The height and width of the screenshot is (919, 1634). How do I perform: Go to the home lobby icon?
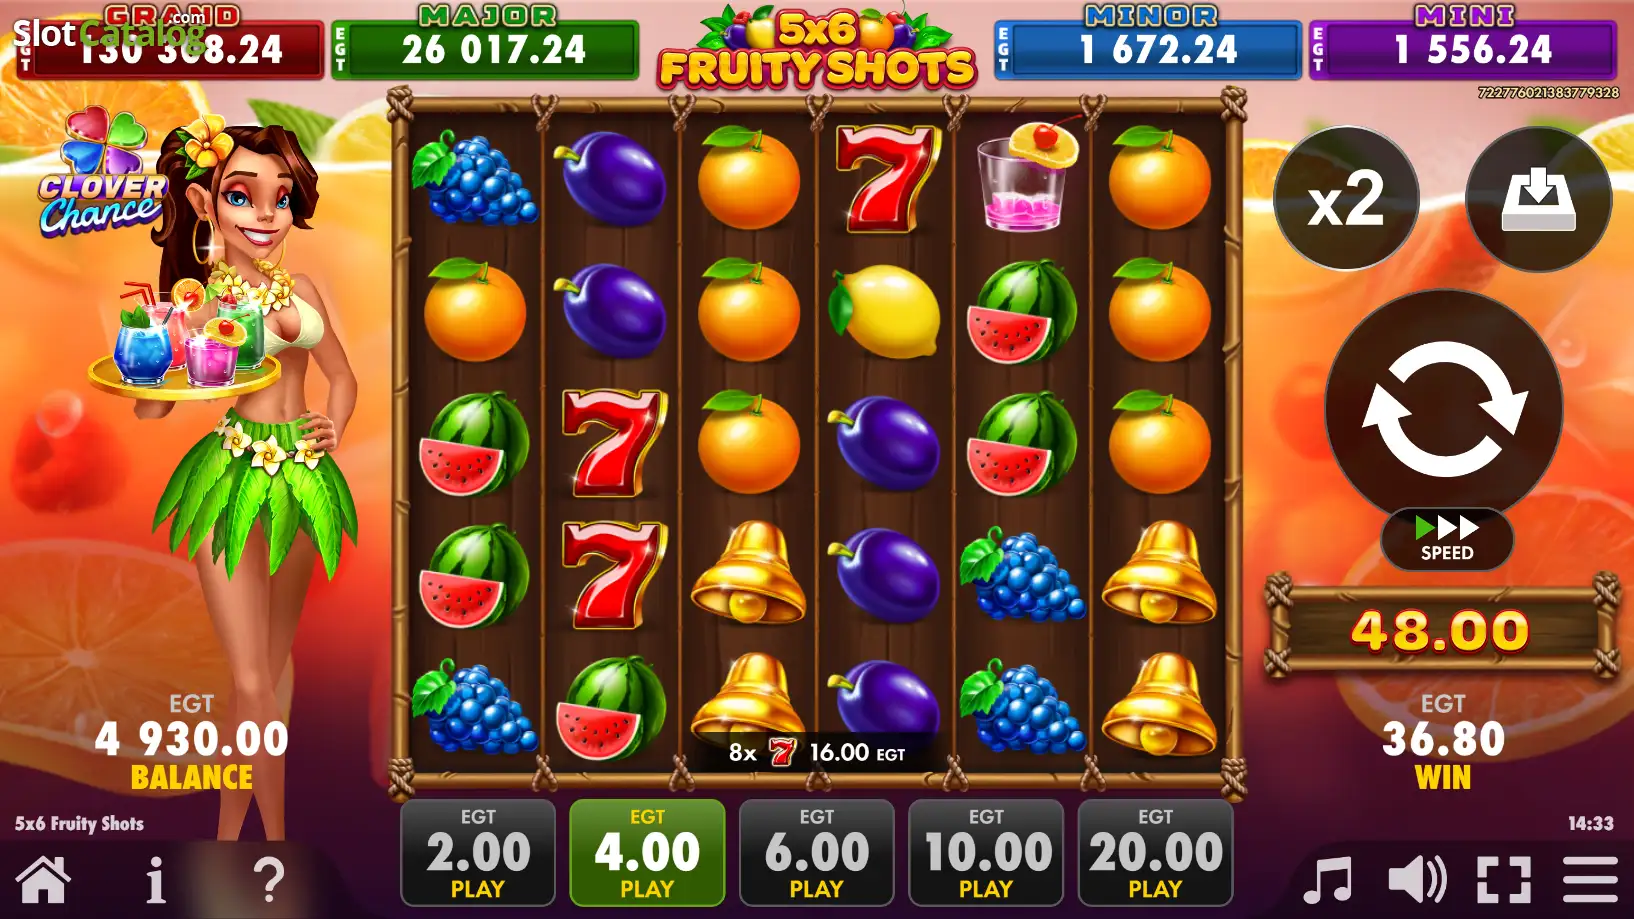[44, 880]
